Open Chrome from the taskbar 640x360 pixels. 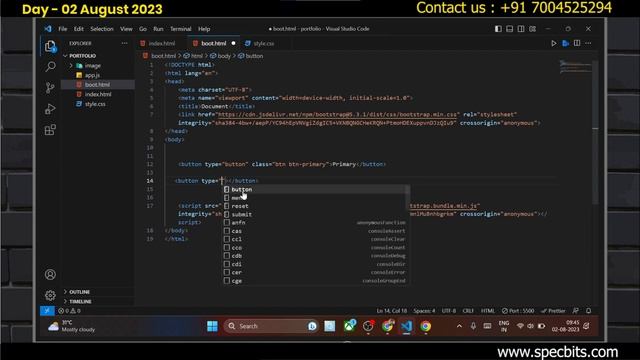[x=425, y=326]
